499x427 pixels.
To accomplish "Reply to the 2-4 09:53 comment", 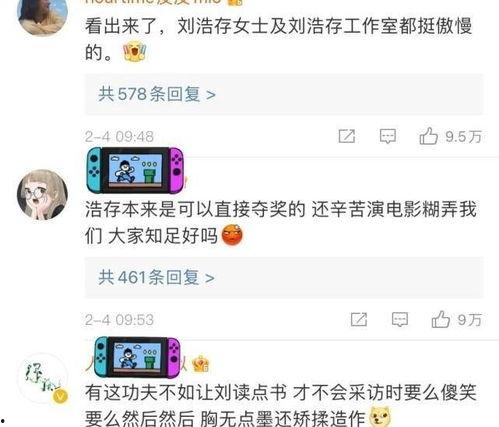I will tap(400, 319).
